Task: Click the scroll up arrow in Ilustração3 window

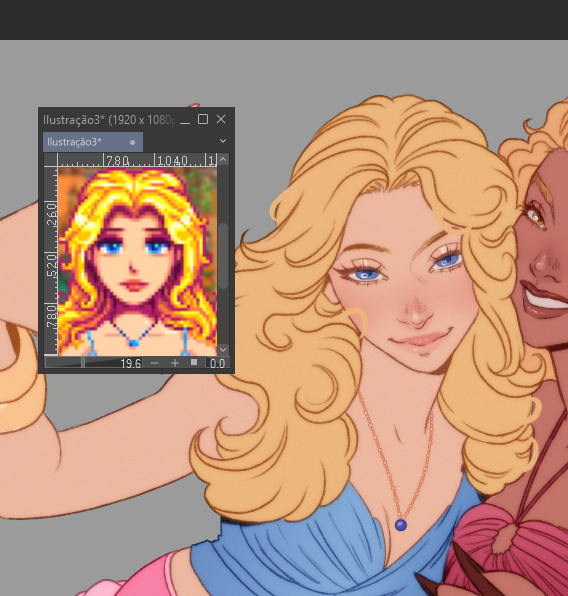Action: (x=223, y=159)
